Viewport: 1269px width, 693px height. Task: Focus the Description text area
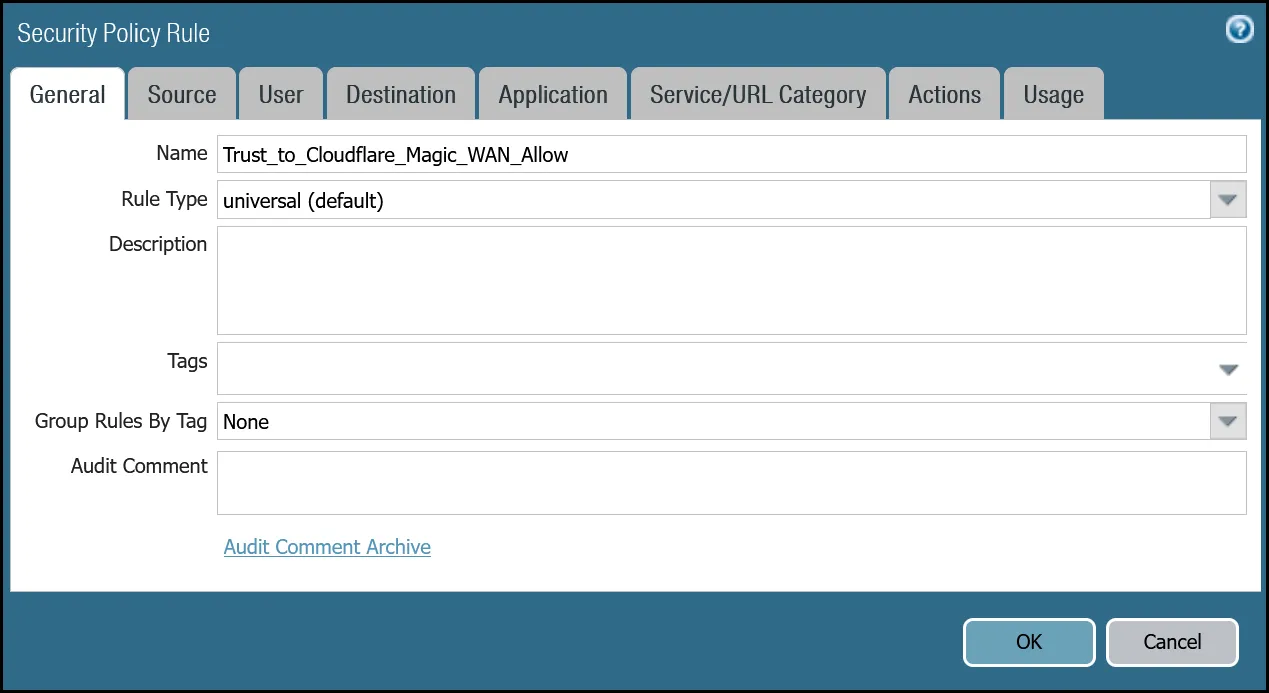point(730,280)
